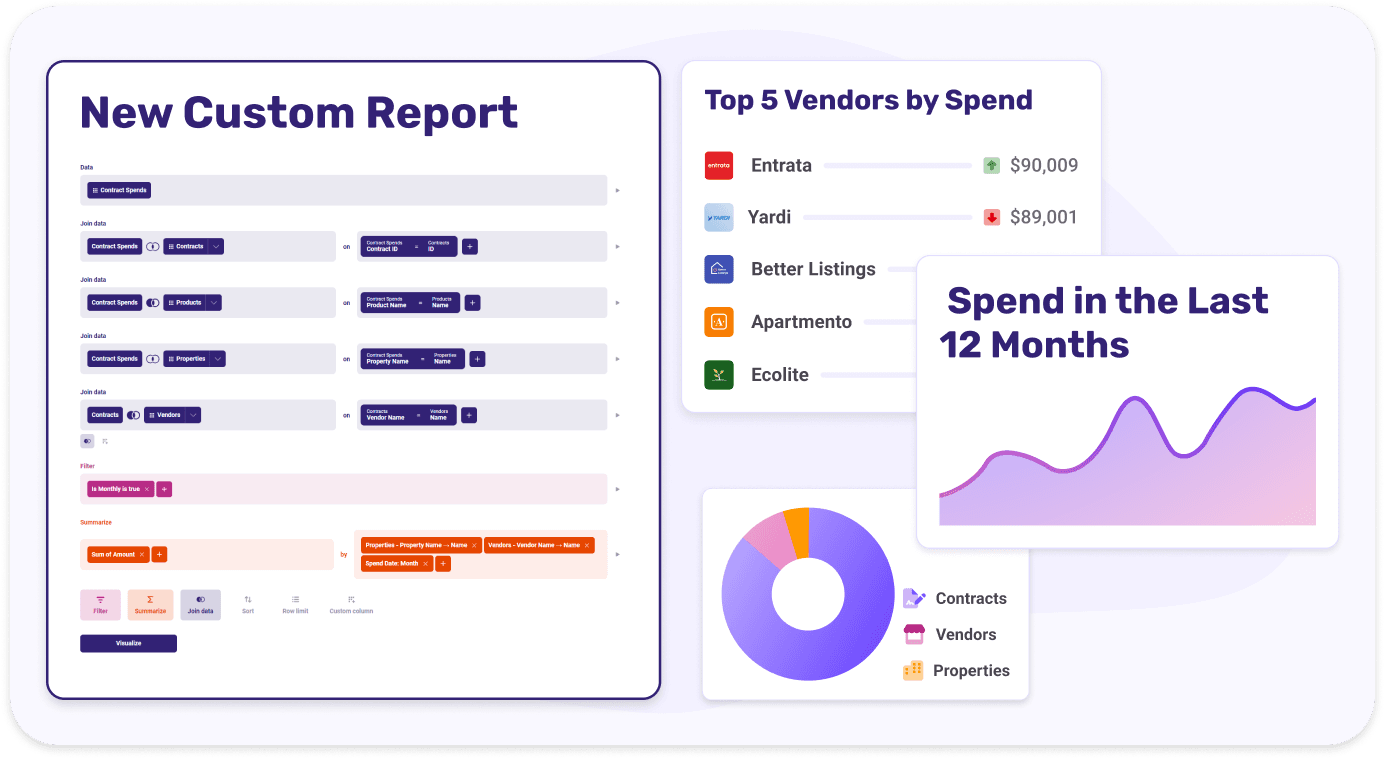Add condition after Product Name join
1385x759 pixels.
[x=473, y=302]
